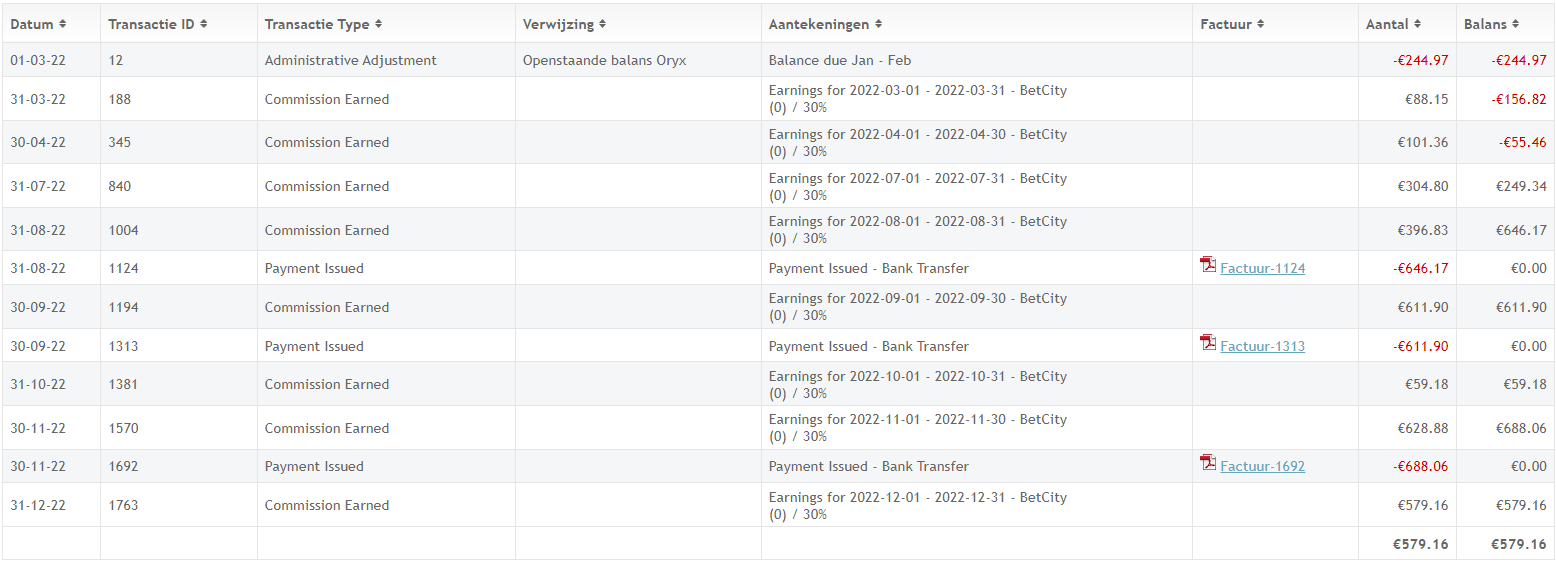1556x563 pixels.
Task: Sort by Verwijzing arrows icon
Action: click(x=602, y=24)
